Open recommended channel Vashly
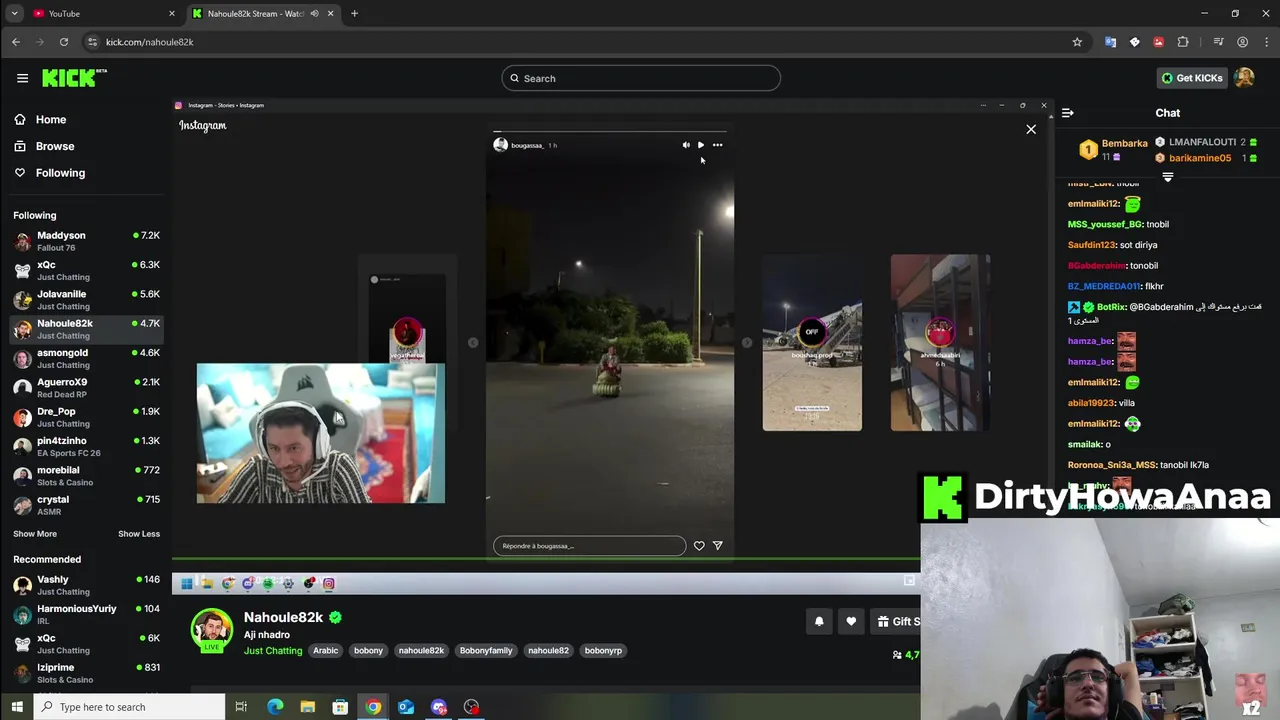This screenshot has height=720, width=1280. [x=87, y=585]
